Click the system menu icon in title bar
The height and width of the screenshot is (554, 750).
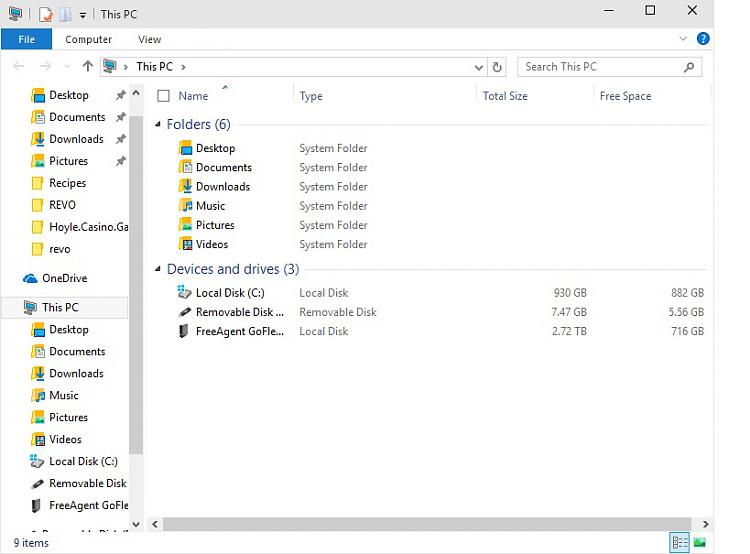click(15, 14)
